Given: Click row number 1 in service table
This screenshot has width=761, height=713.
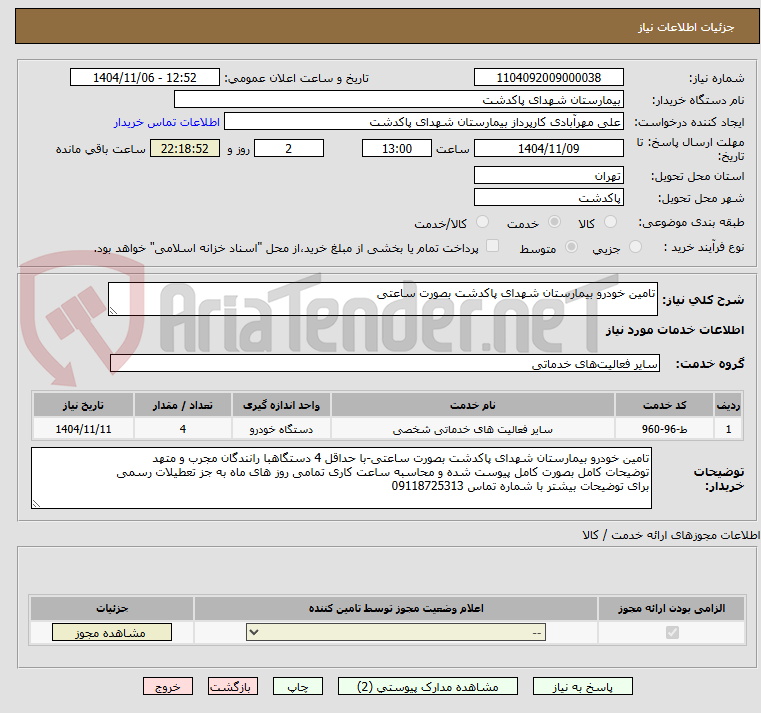Looking at the screenshot, I should pyautogui.click(x=728, y=429).
